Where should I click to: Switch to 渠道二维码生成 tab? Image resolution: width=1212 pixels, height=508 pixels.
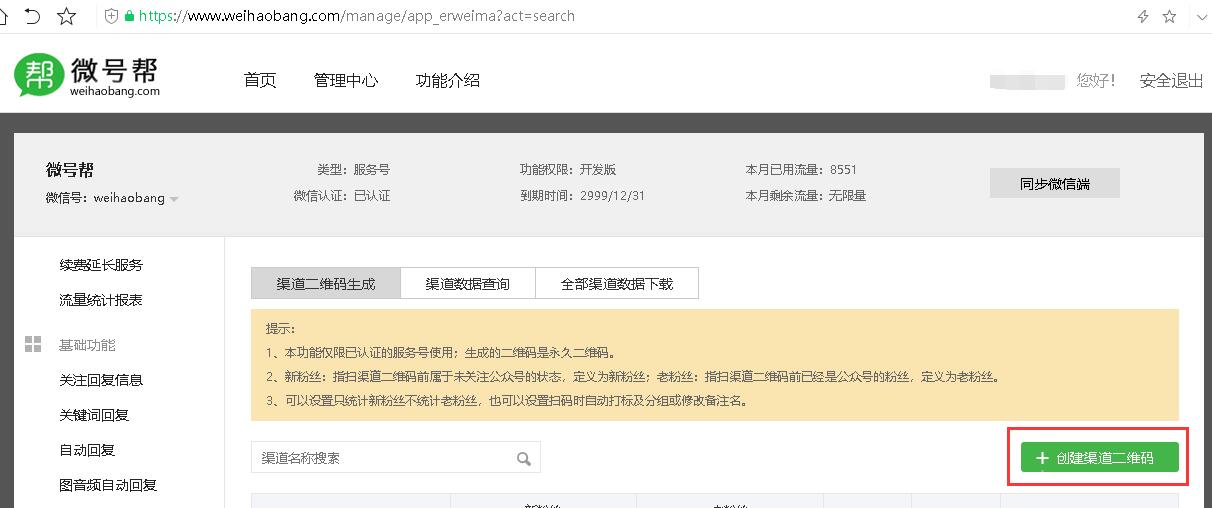pyautogui.click(x=326, y=284)
